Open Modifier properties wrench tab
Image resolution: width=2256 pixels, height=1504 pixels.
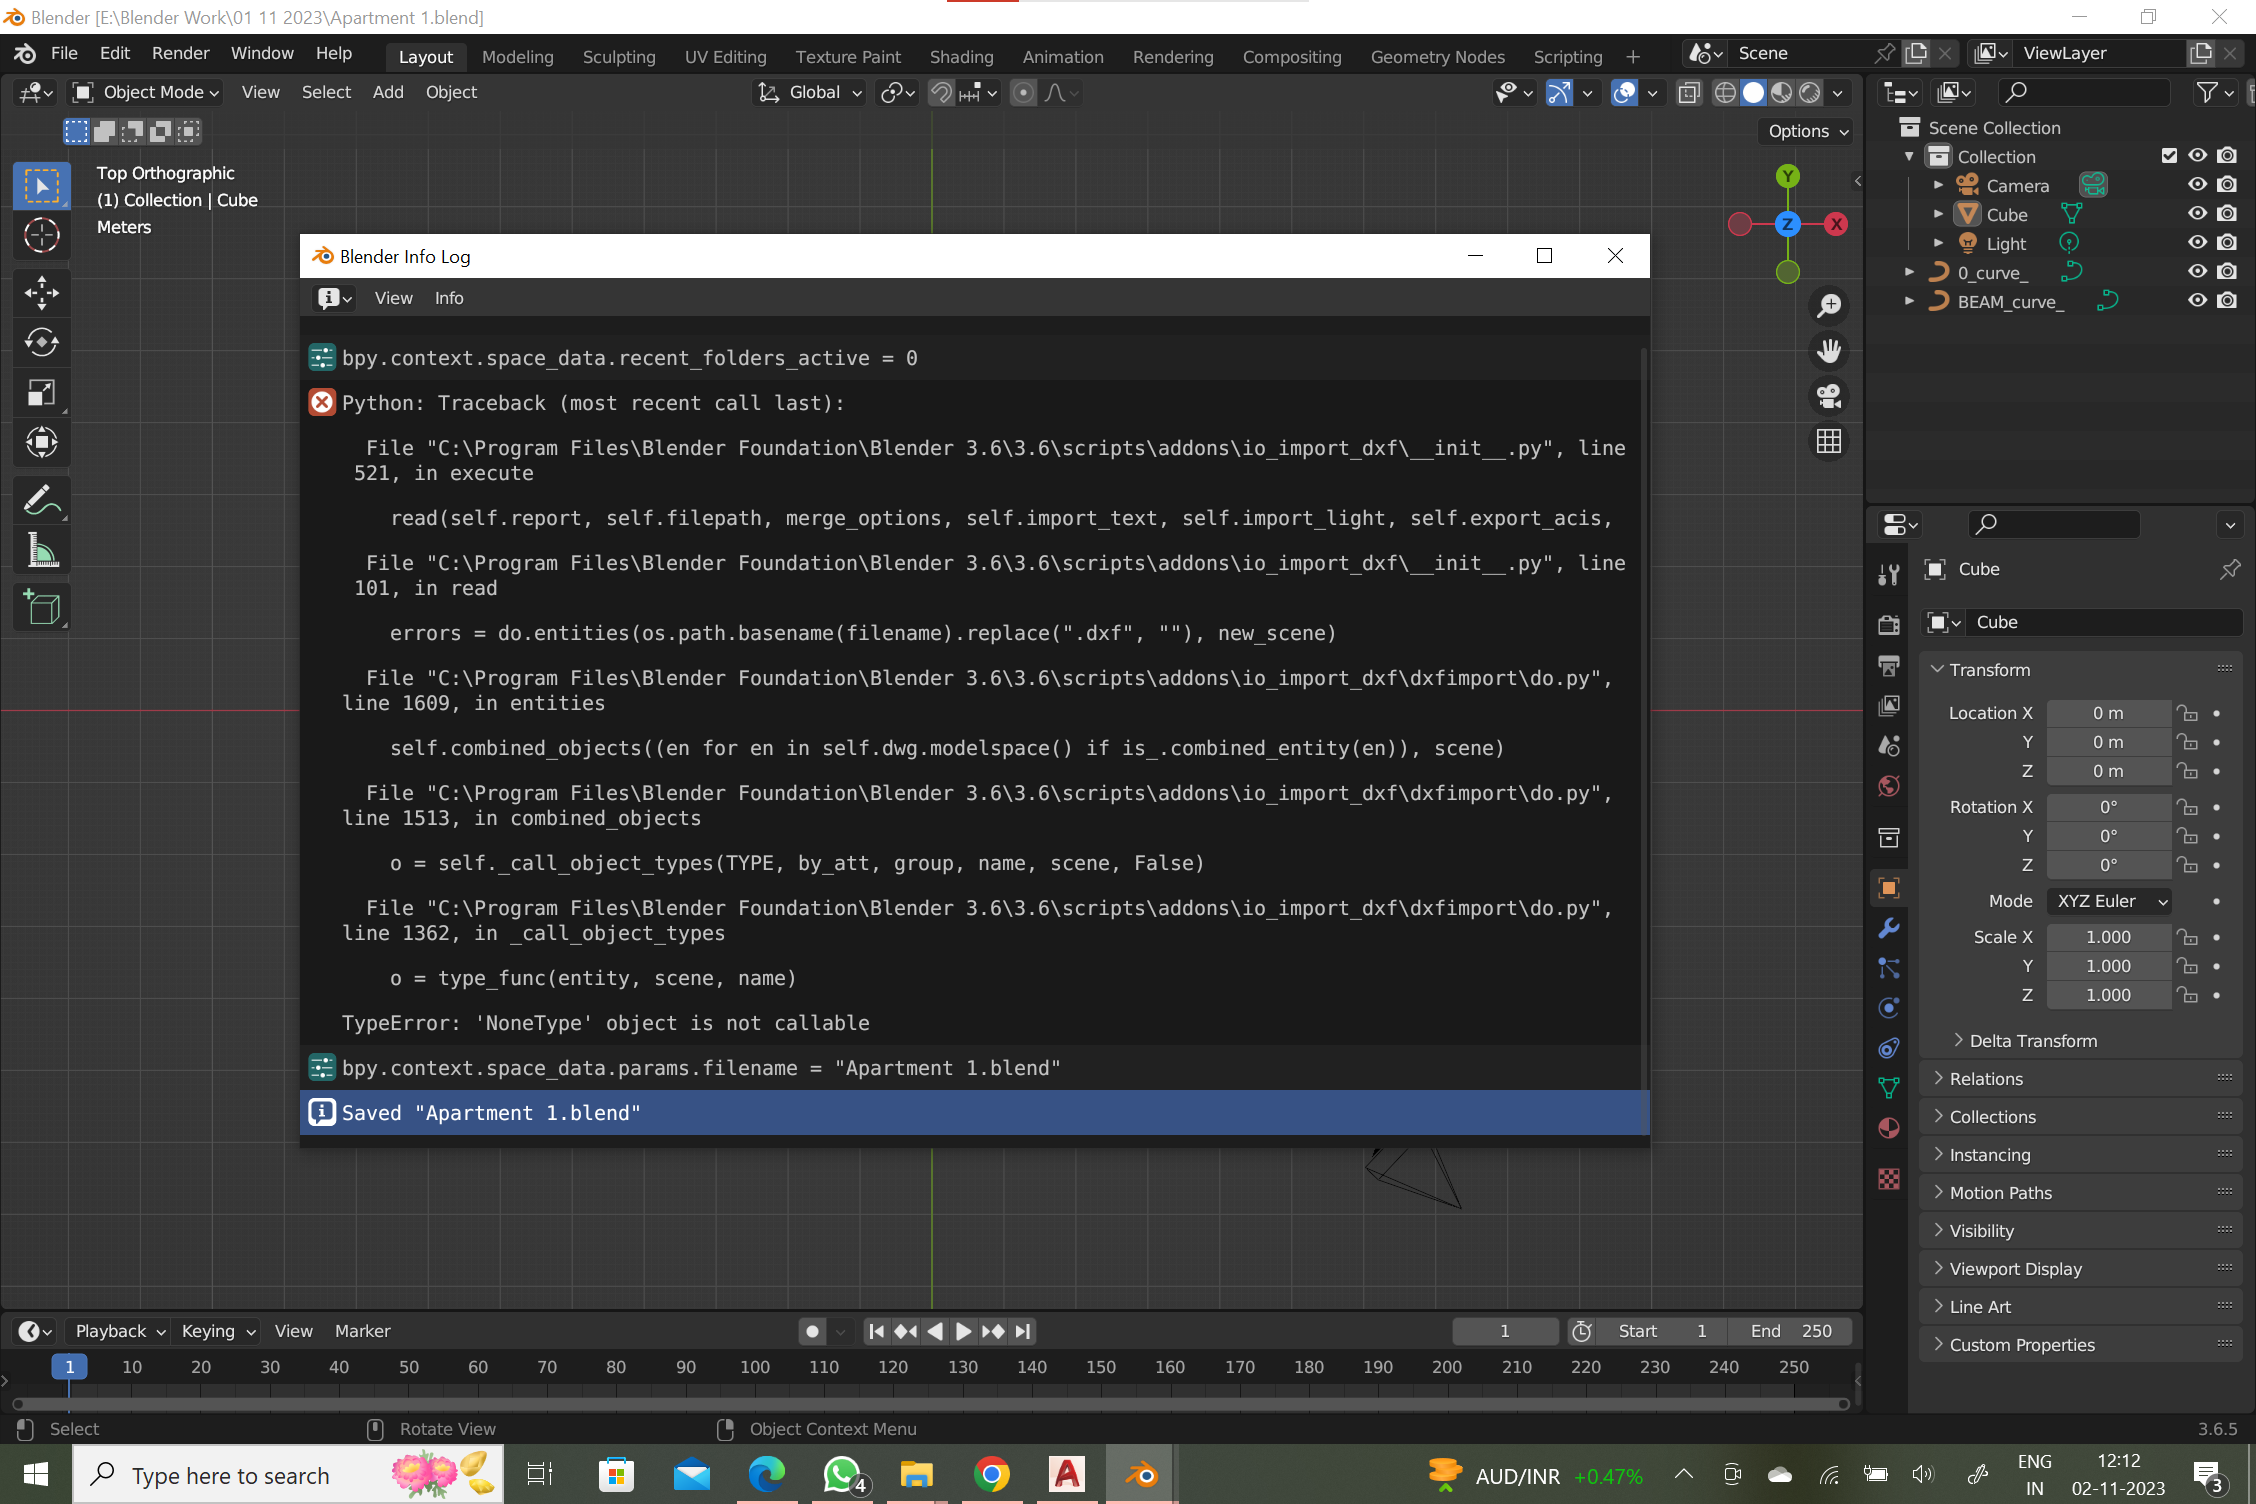[x=1888, y=928]
